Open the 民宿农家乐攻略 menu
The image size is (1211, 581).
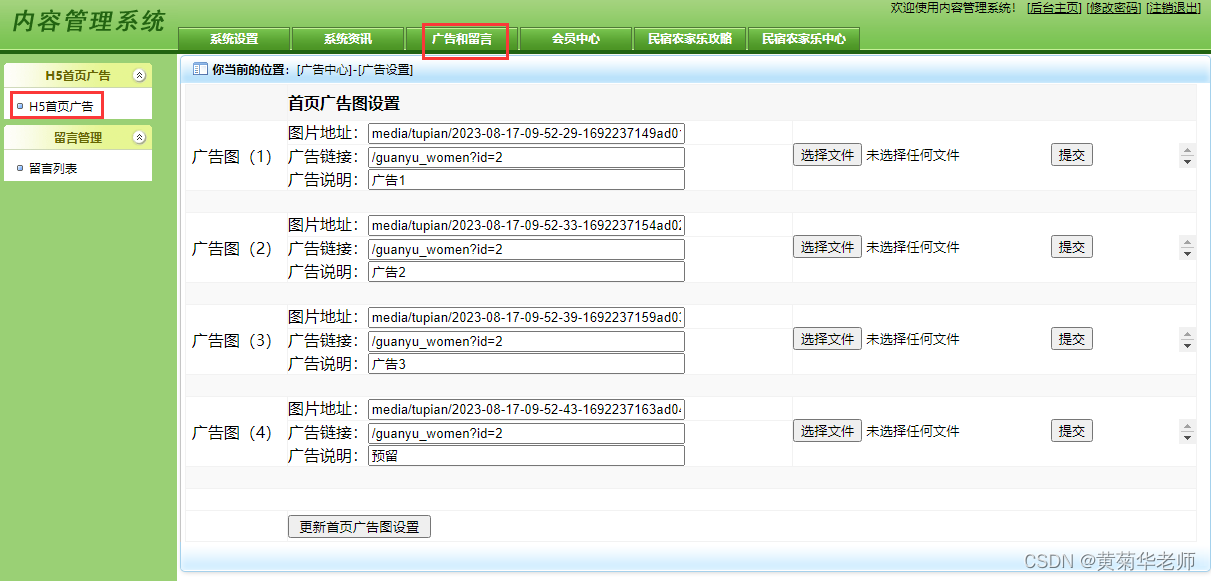(689, 39)
